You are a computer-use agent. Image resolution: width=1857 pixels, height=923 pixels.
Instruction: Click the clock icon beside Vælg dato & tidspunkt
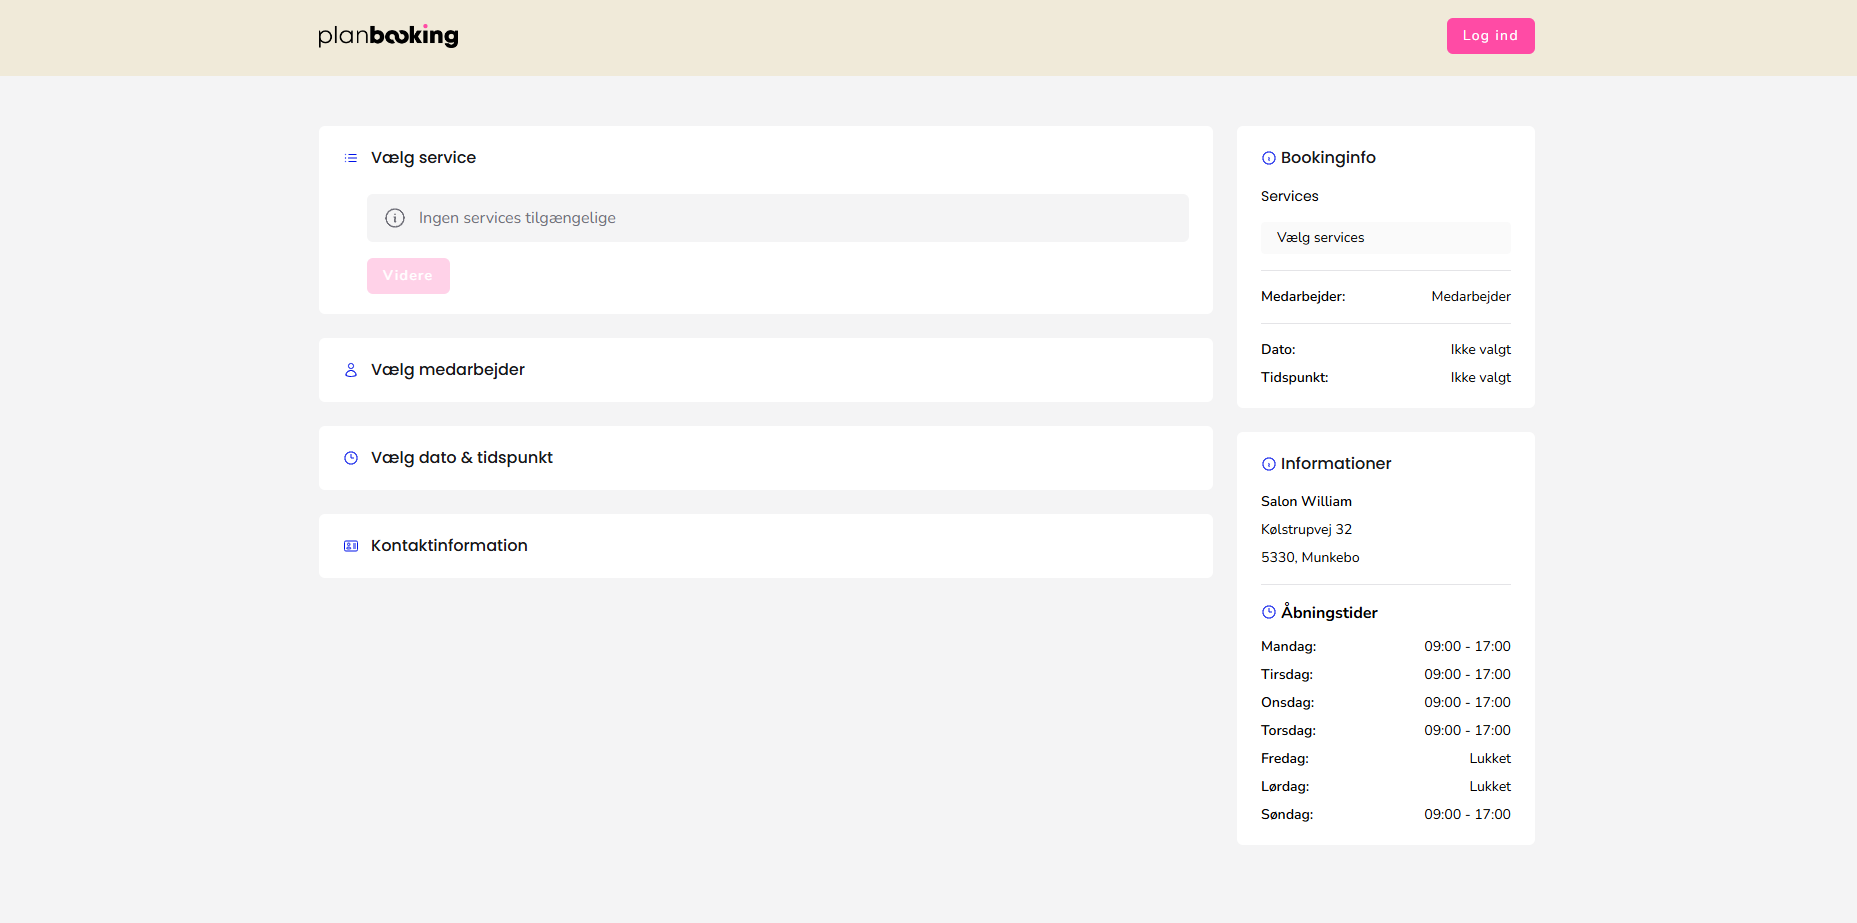point(351,458)
